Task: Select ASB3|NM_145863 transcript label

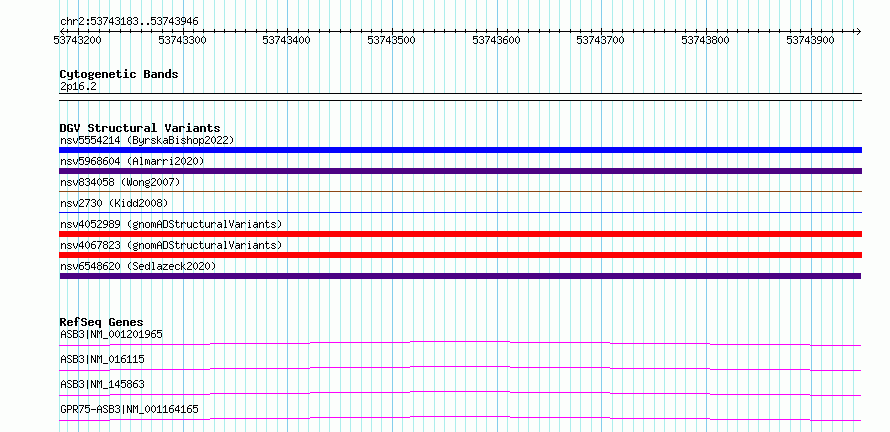Action: point(102,384)
